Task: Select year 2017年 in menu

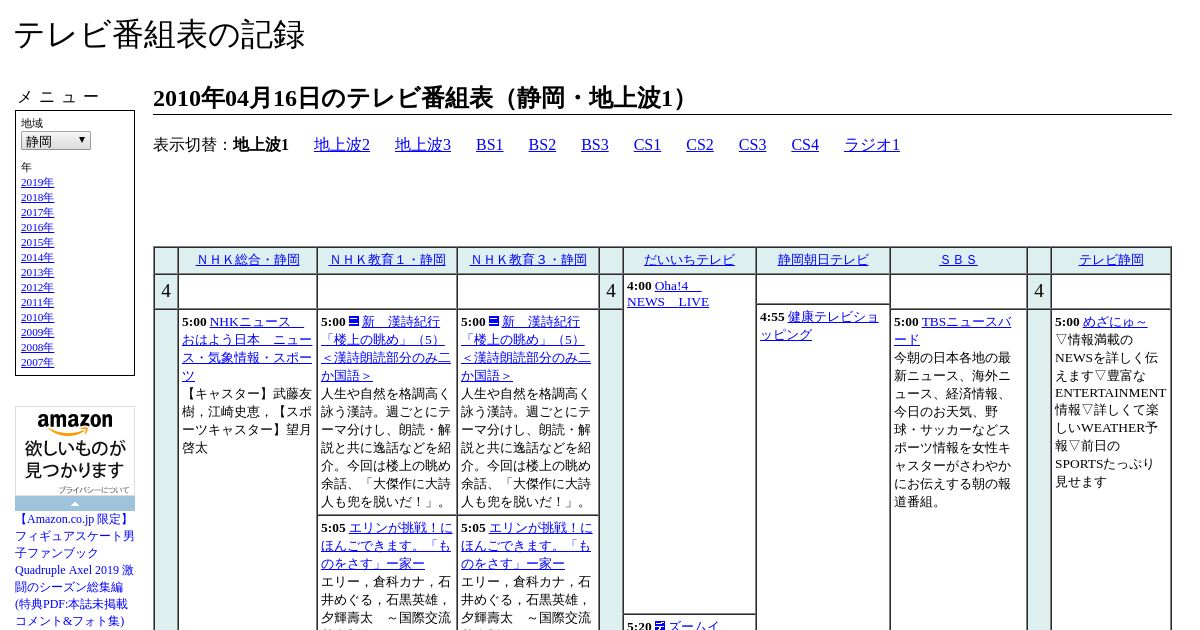Action: [x=37, y=213]
